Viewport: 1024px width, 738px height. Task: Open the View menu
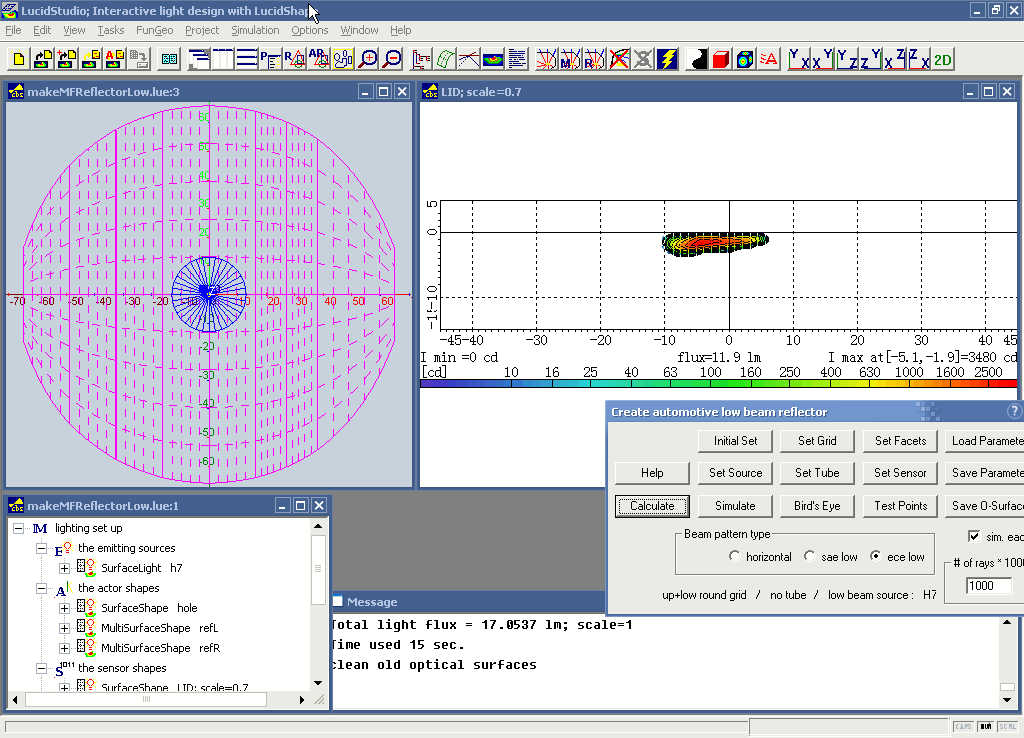[74, 30]
